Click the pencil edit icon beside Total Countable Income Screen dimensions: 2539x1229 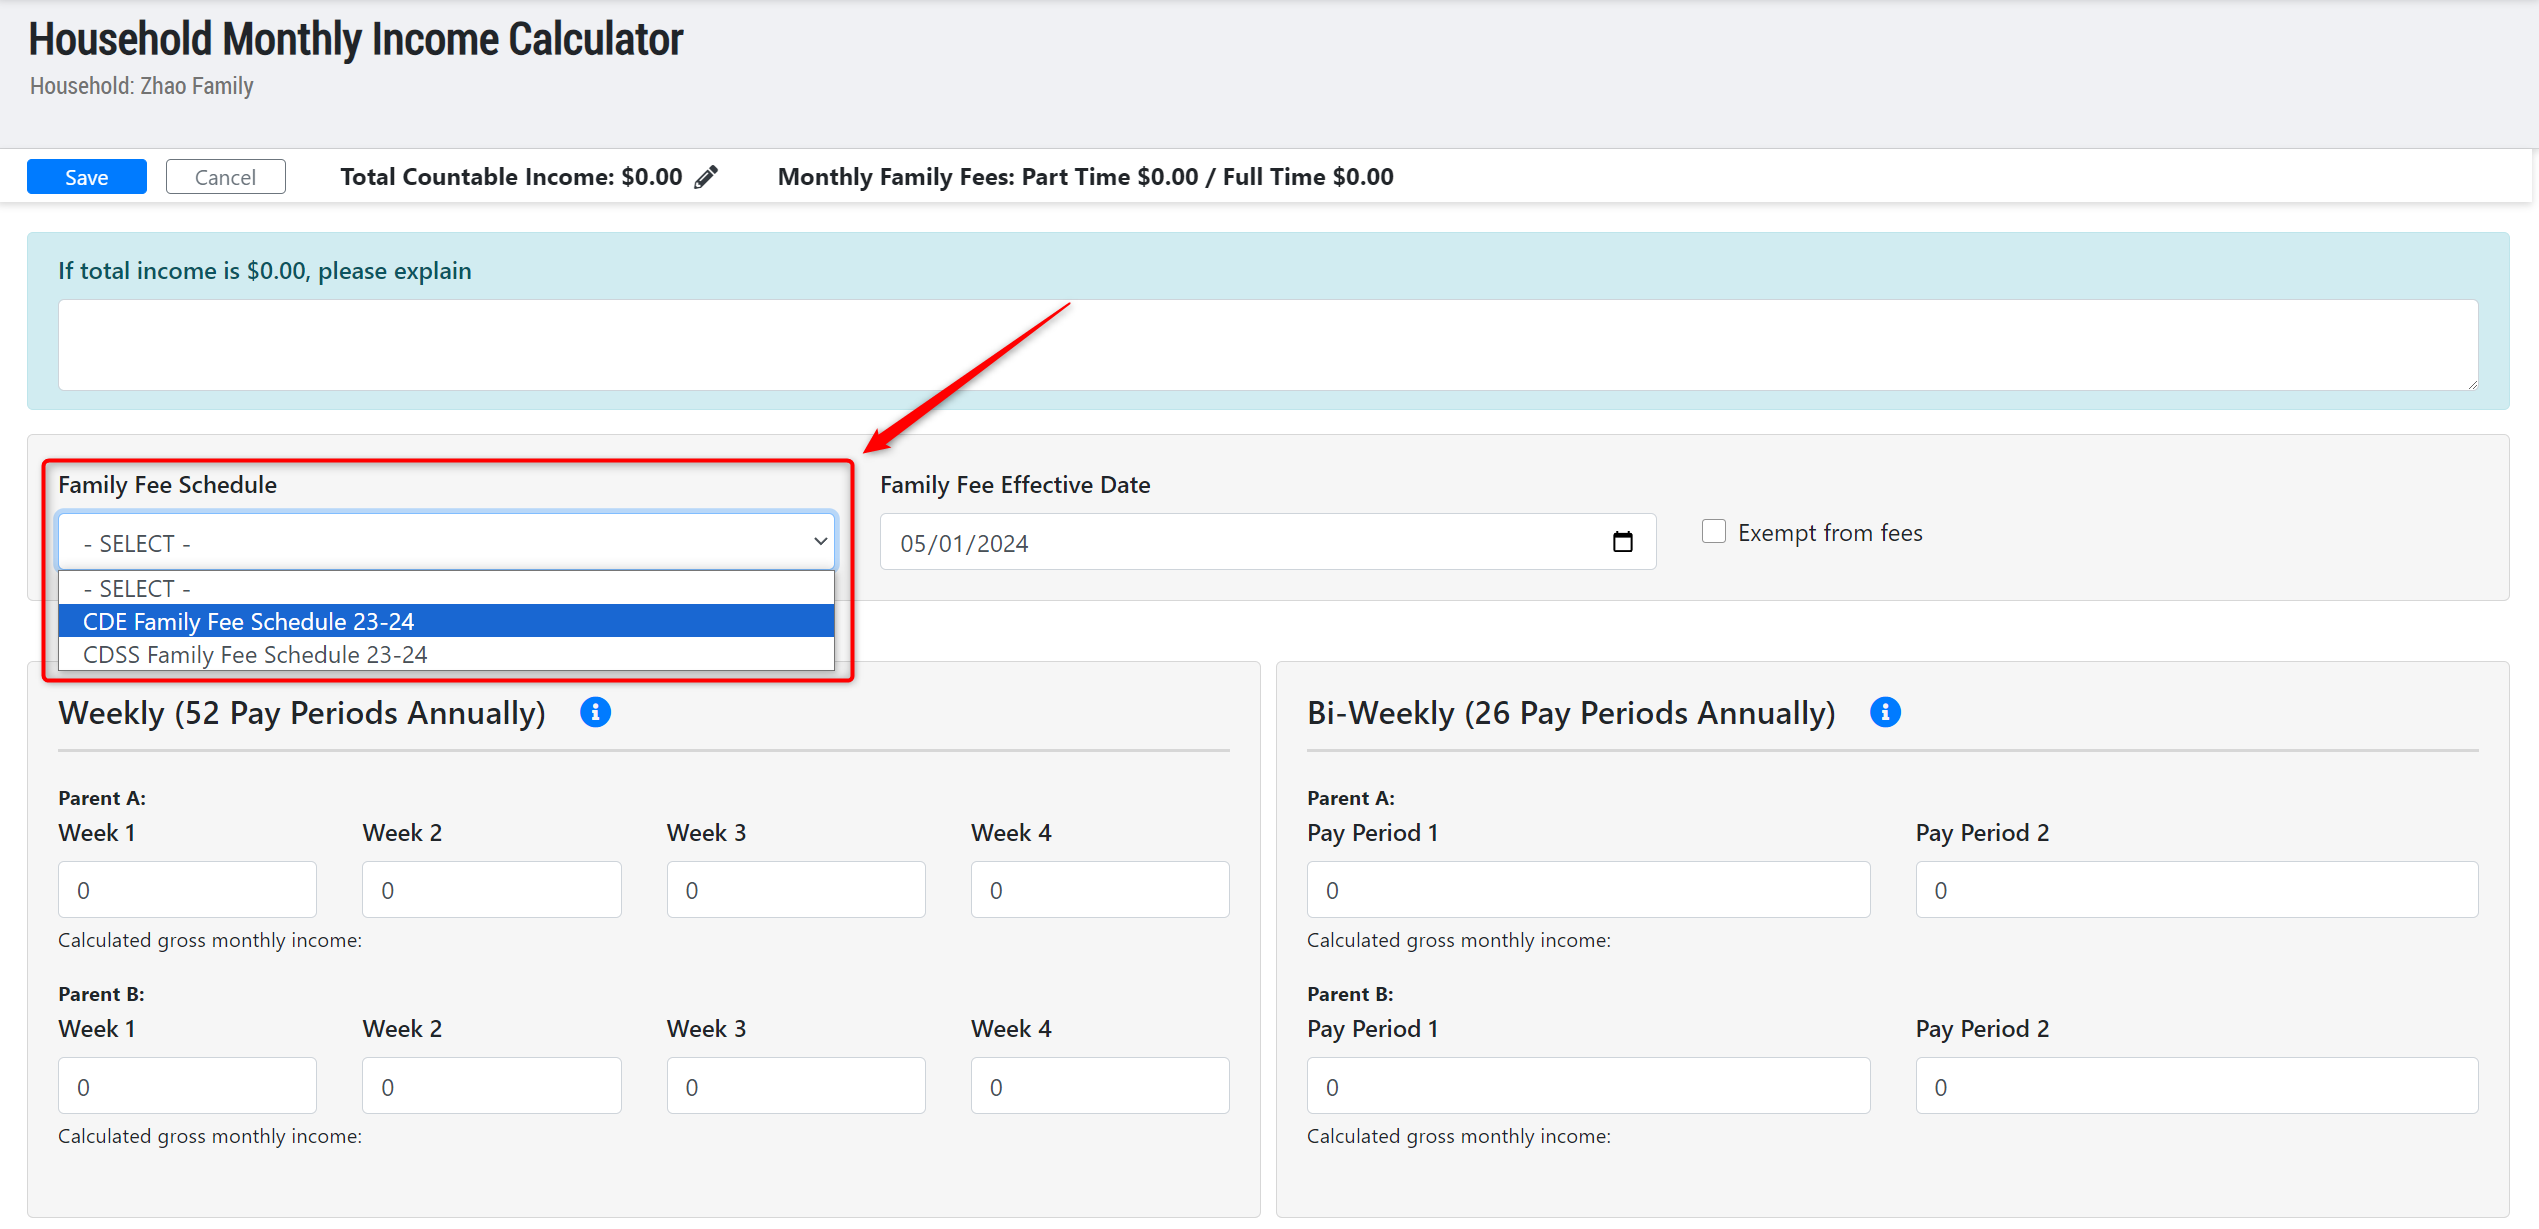tap(706, 177)
